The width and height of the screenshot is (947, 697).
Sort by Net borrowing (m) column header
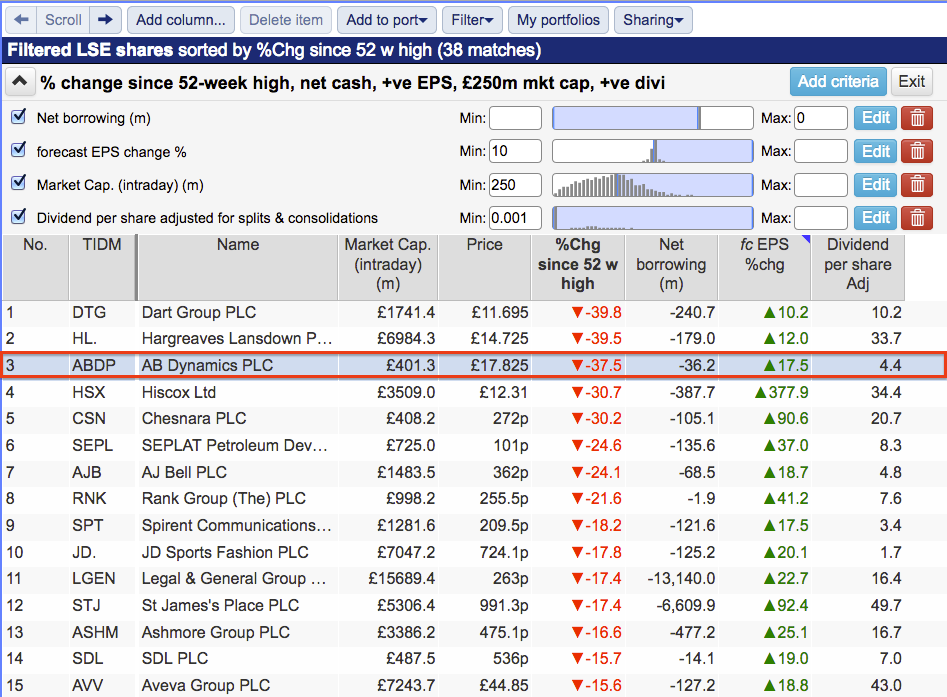click(x=672, y=267)
